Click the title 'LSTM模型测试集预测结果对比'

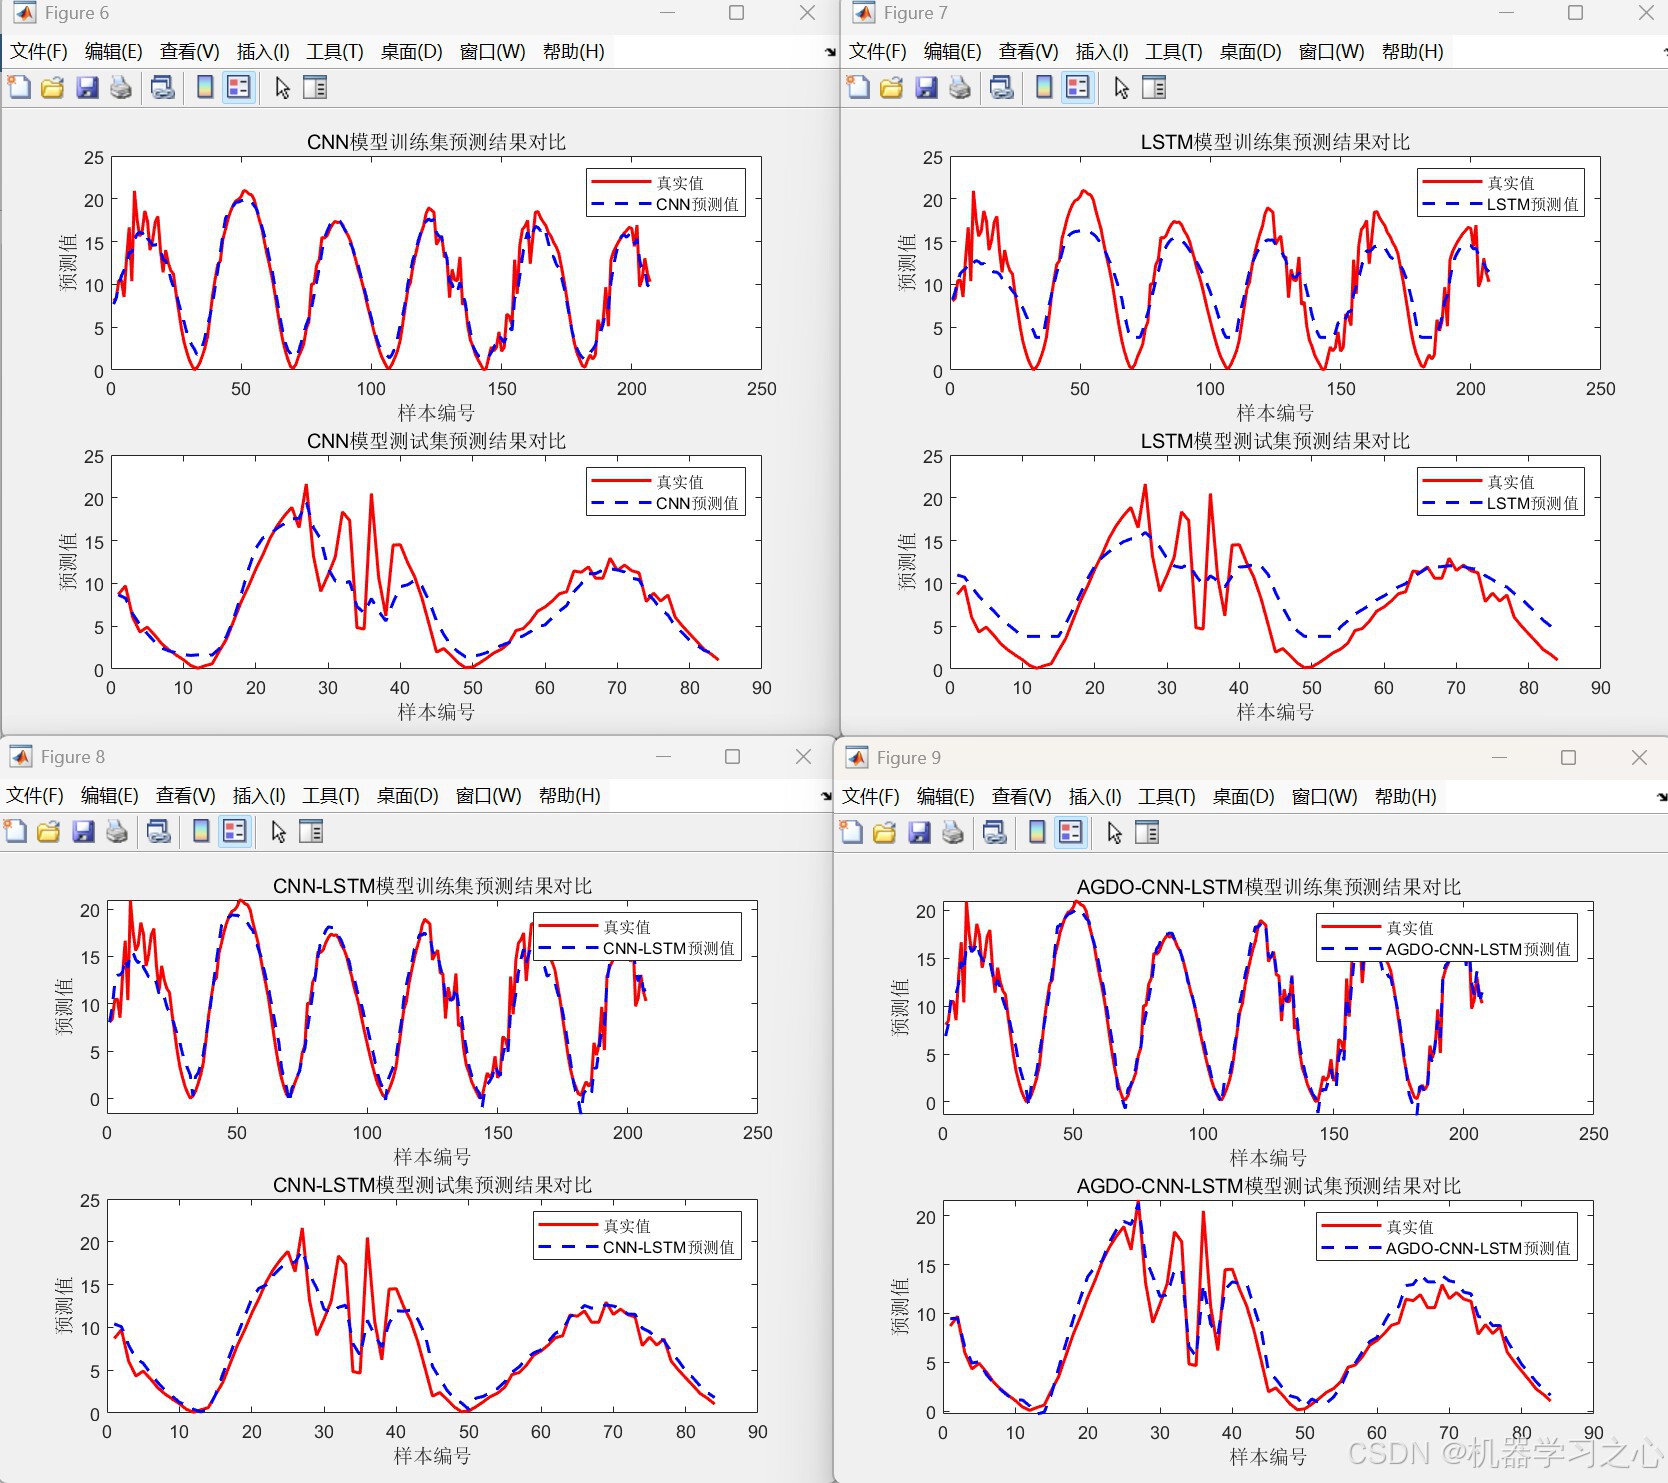tap(1275, 441)
